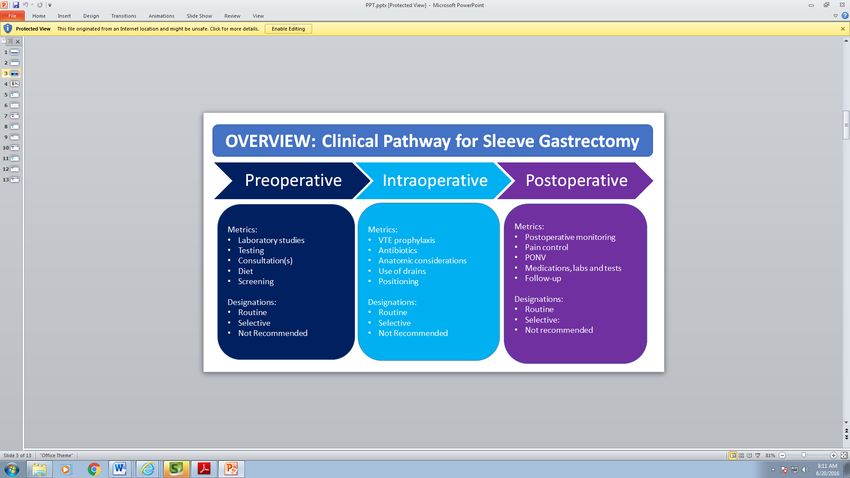
Task: Show hidden icons arrow in system tray
Action: click(773, 469)
